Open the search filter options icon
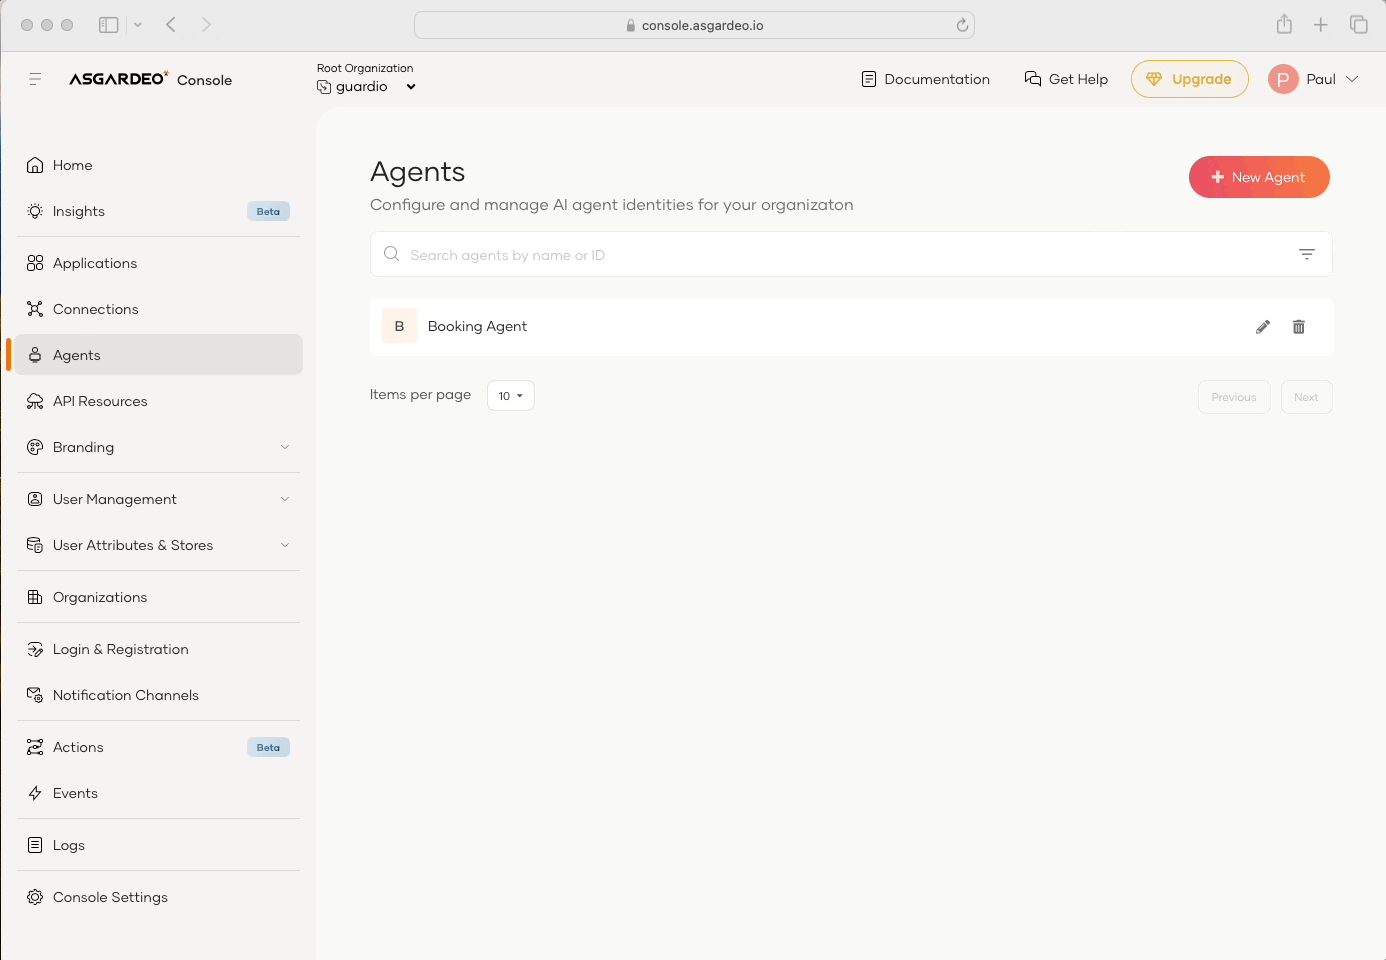 [x=1306, y=254]
